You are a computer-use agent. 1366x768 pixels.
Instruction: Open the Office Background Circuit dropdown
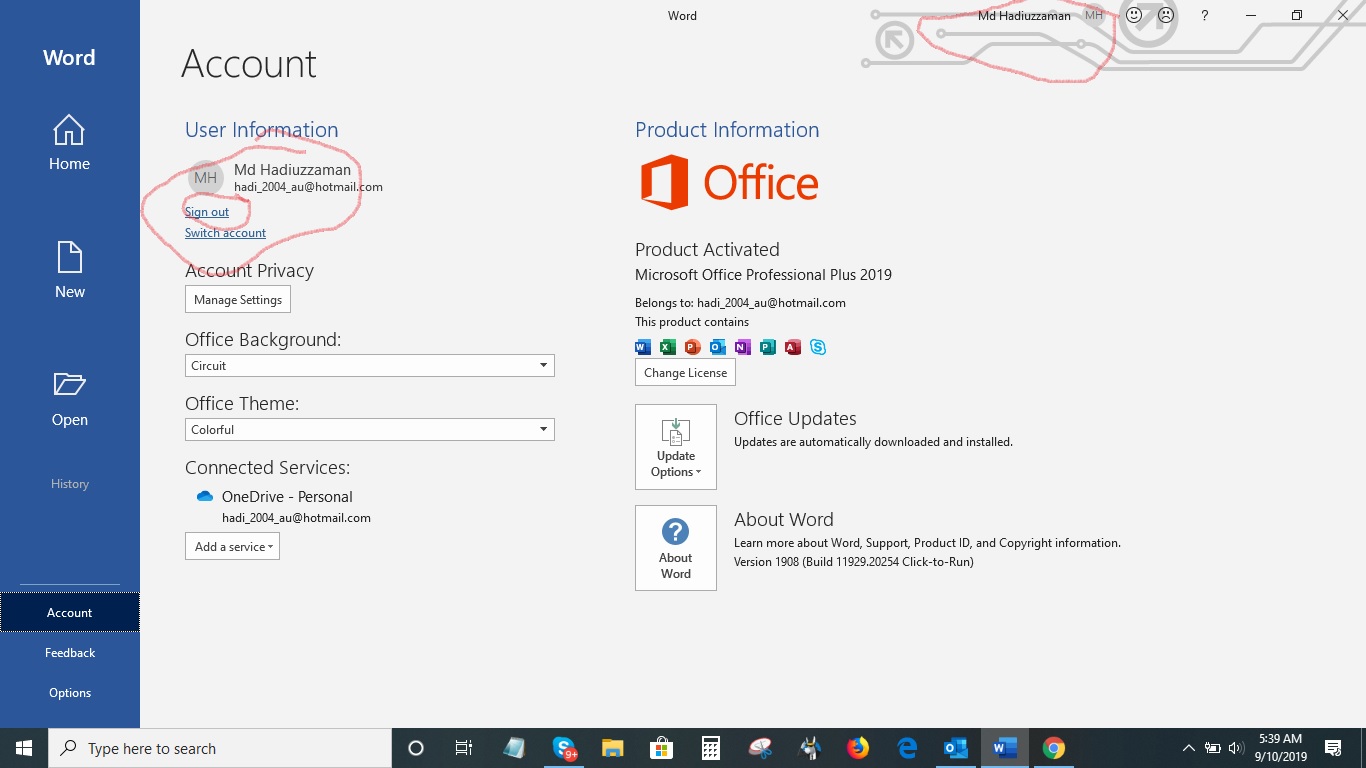pyautogui.click(x=369, y=366)
